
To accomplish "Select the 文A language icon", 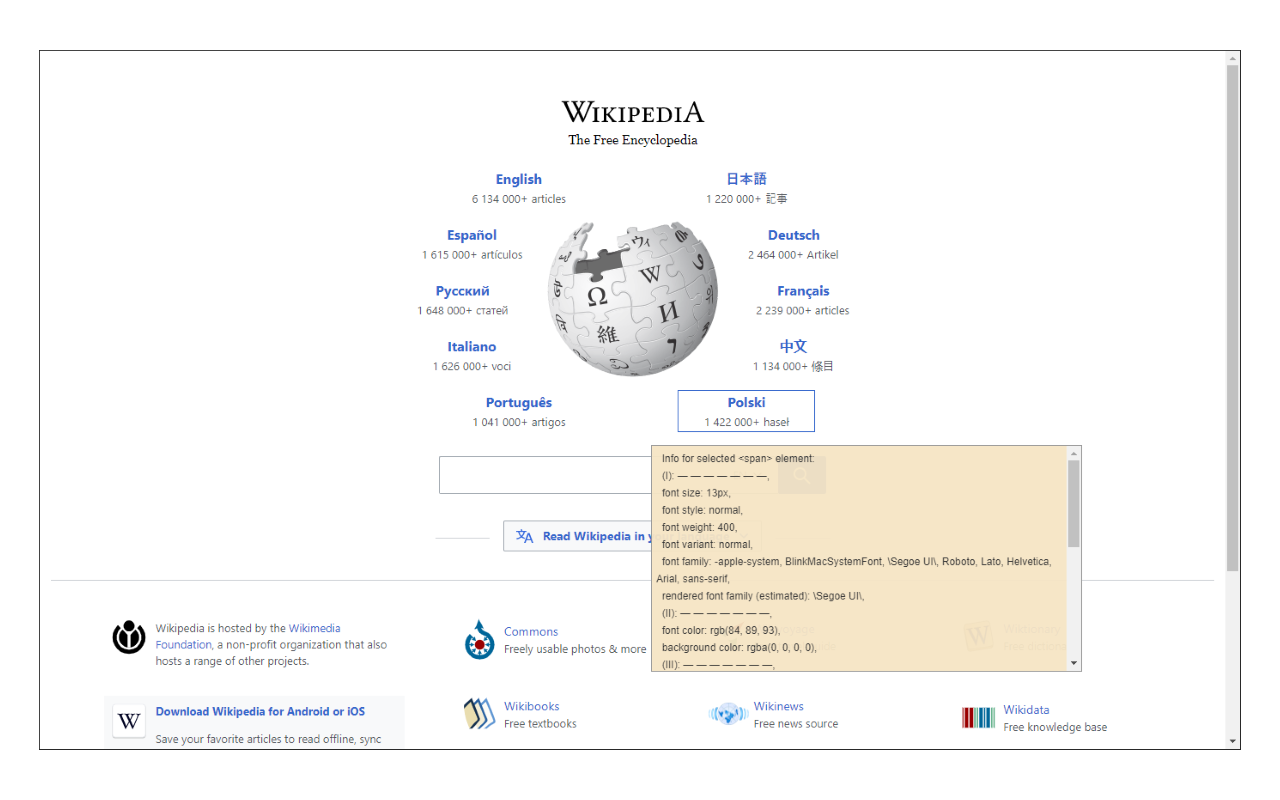I will point(524,536).
